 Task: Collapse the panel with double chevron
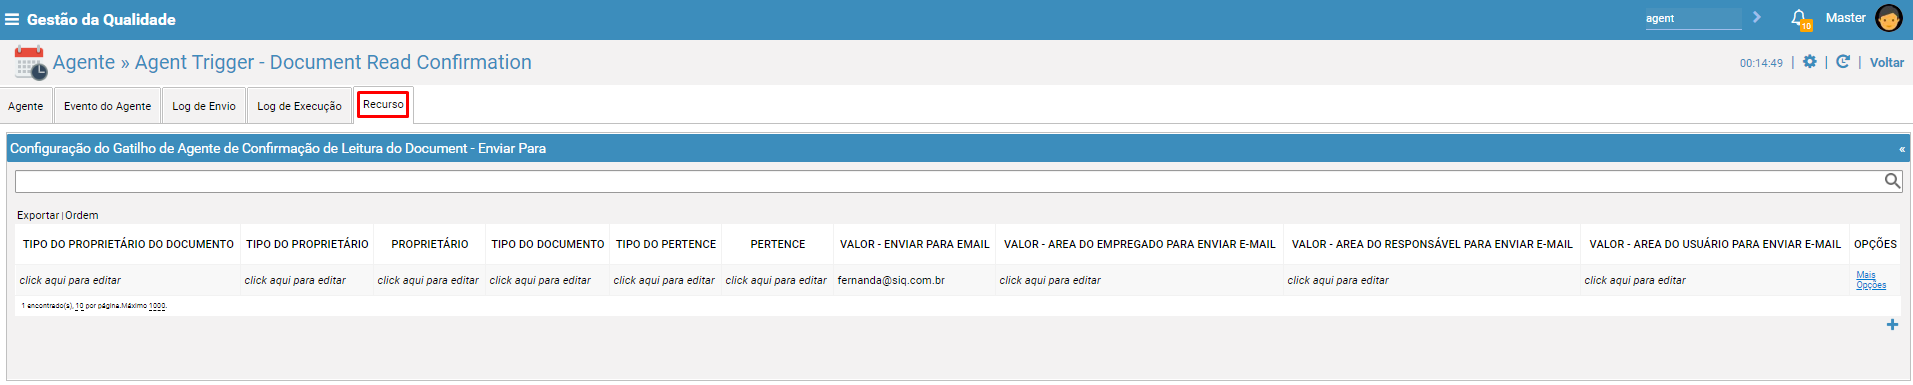coord(1901,149)
